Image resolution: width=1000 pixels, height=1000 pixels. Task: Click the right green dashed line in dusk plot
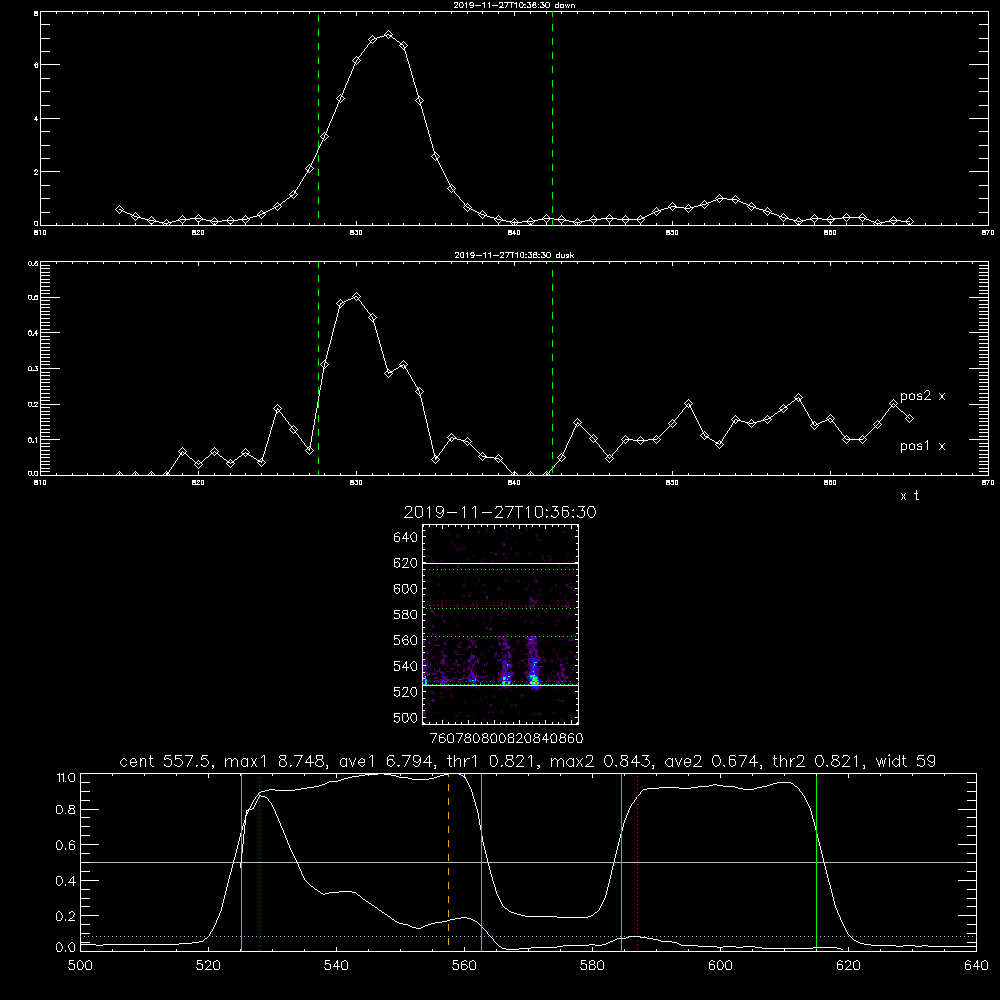click(552, 368)
